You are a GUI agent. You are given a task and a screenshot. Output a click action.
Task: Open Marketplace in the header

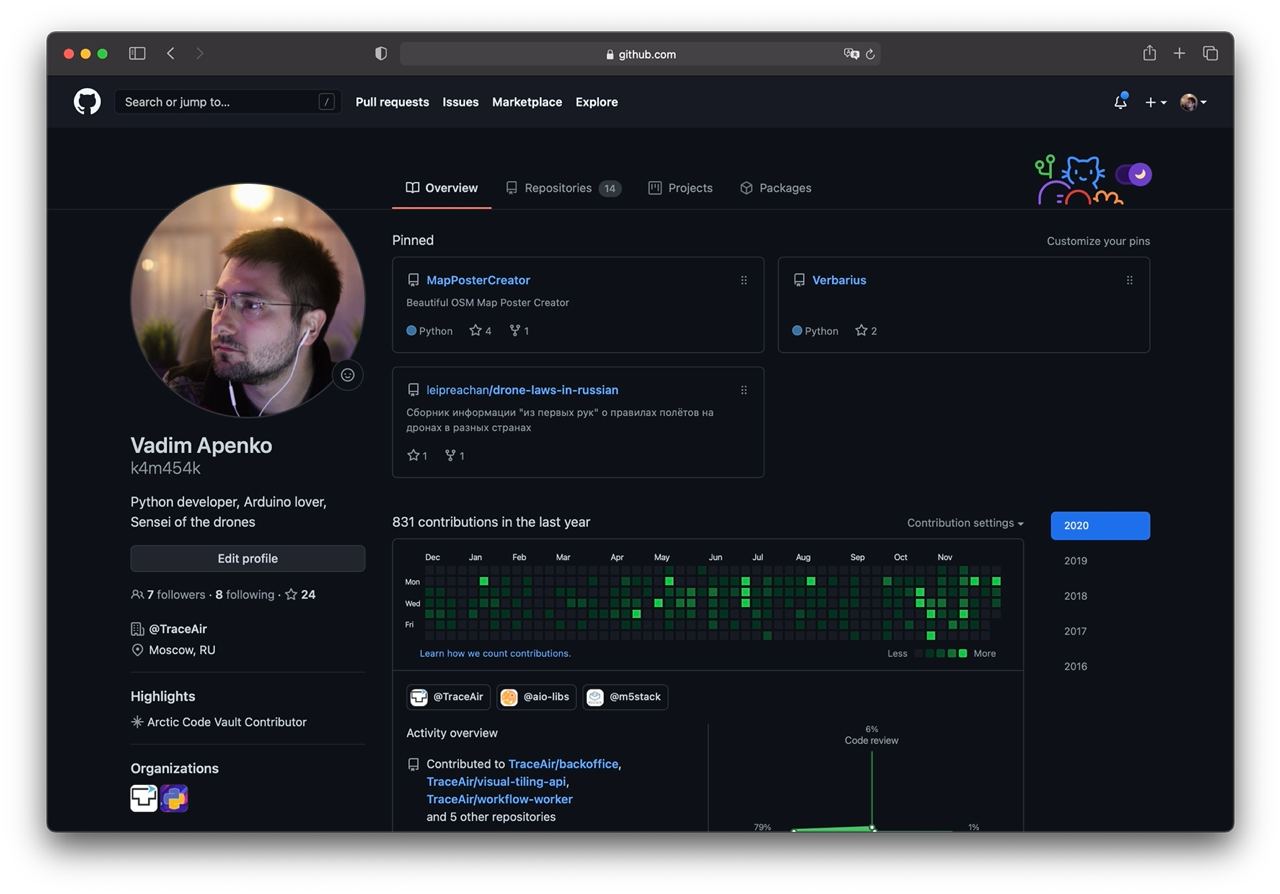click(527, 102)
